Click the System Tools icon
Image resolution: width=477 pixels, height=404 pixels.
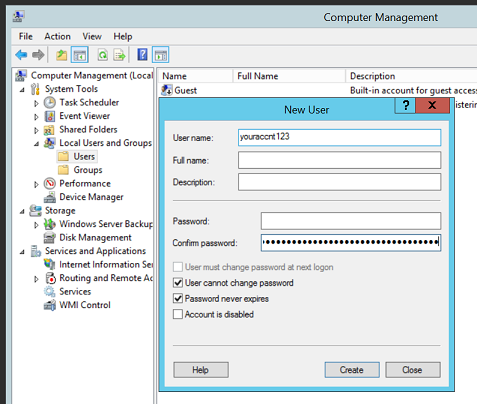(35, 89)
